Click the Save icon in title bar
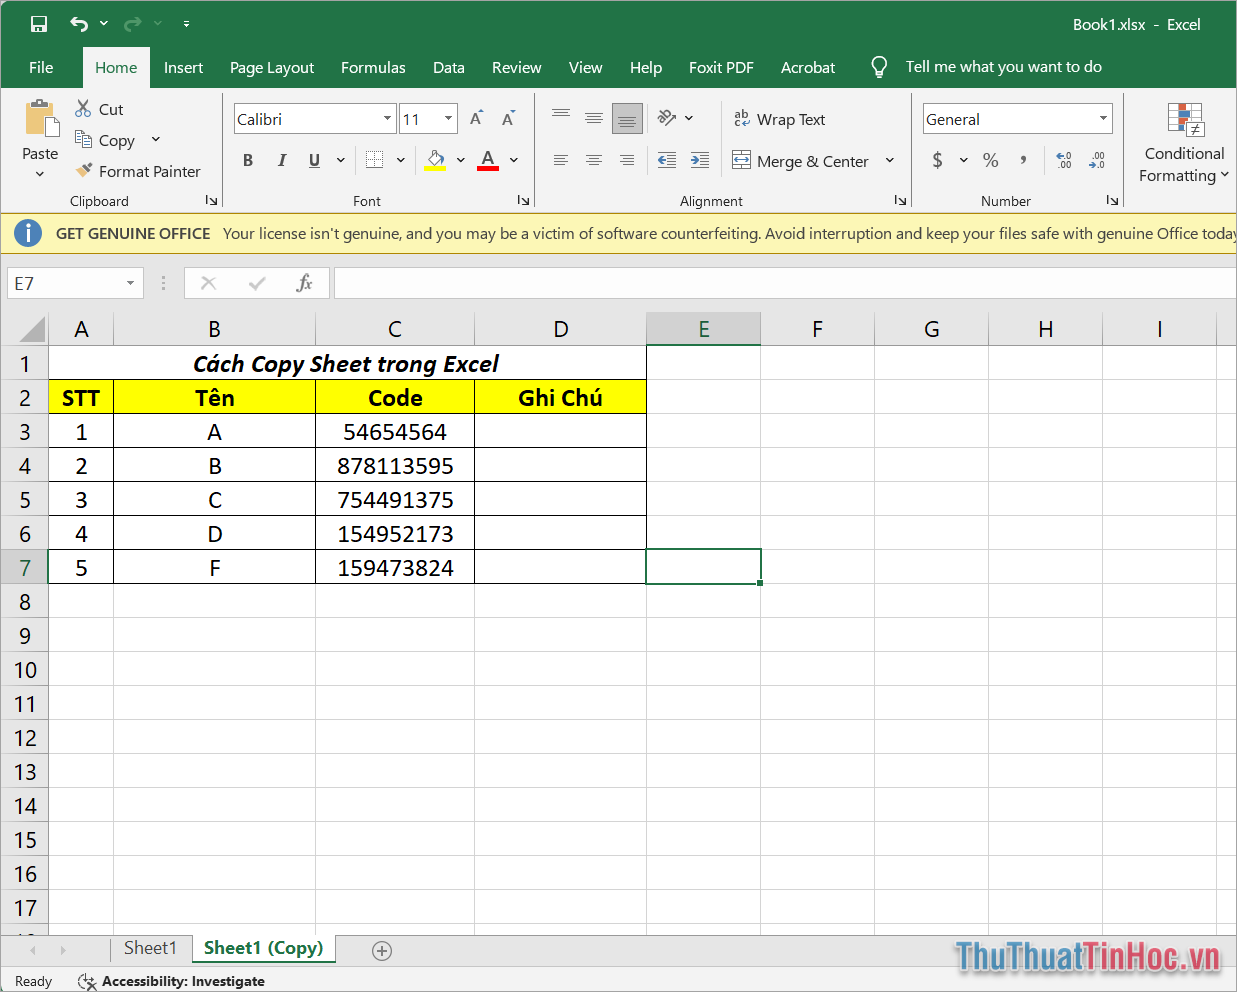1237x992 pixels. tap(39, 24)
